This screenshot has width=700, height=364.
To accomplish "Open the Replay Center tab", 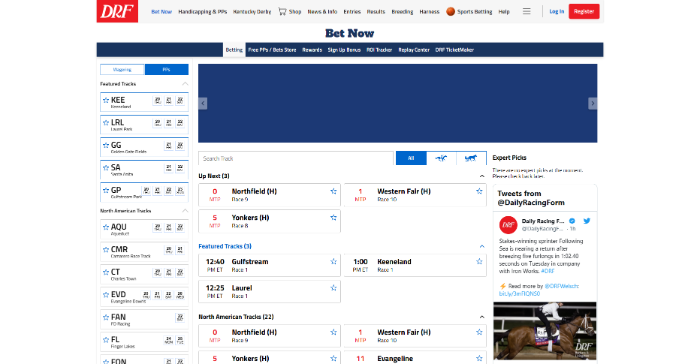I will pyautogui.click(x=414, y=50).
